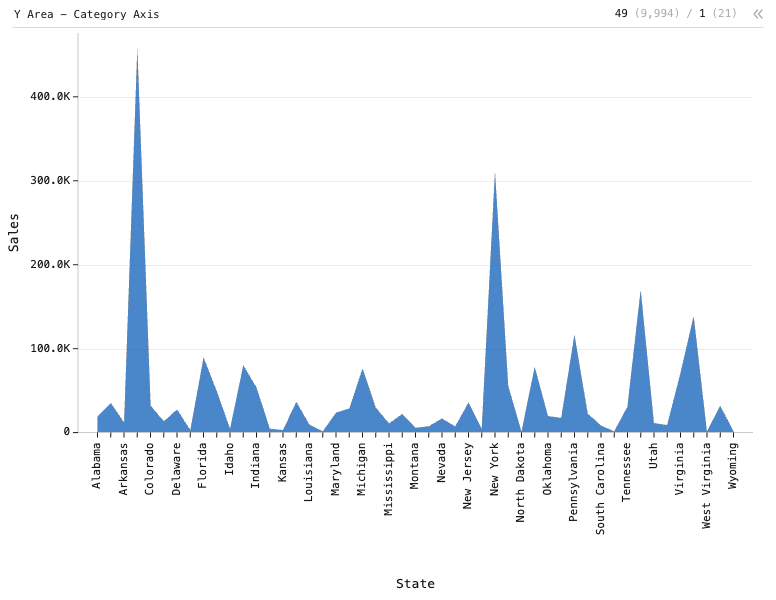This screenshot has height=600, width=776.
Task: Click the column count '1 (21)'
Action: pos(718,13)
